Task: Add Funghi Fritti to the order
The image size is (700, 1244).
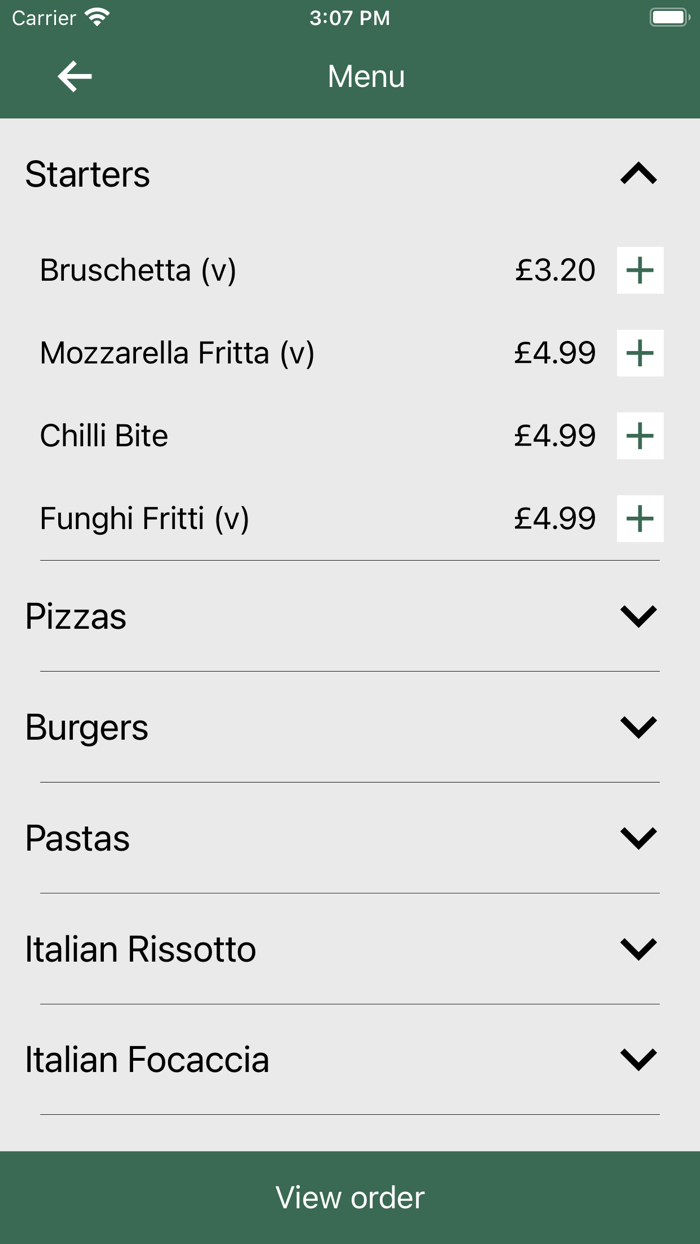Action: point(639,519)
